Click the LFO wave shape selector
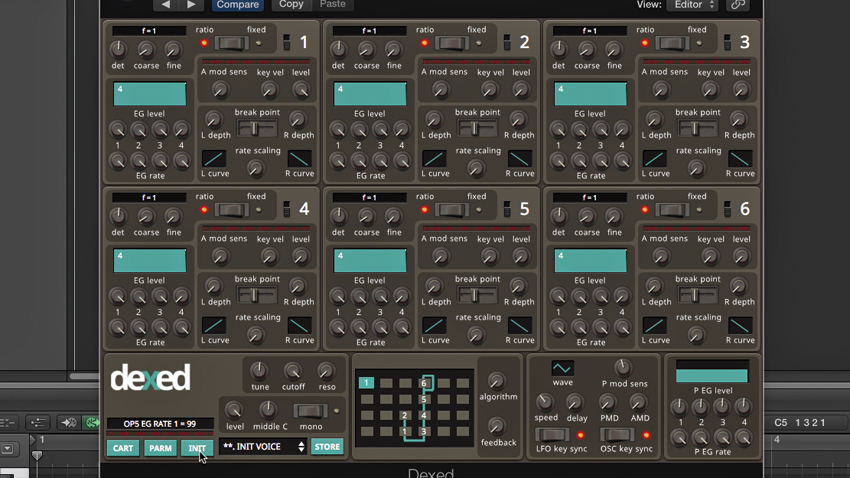The image size is (850, 478). point(562,369)
